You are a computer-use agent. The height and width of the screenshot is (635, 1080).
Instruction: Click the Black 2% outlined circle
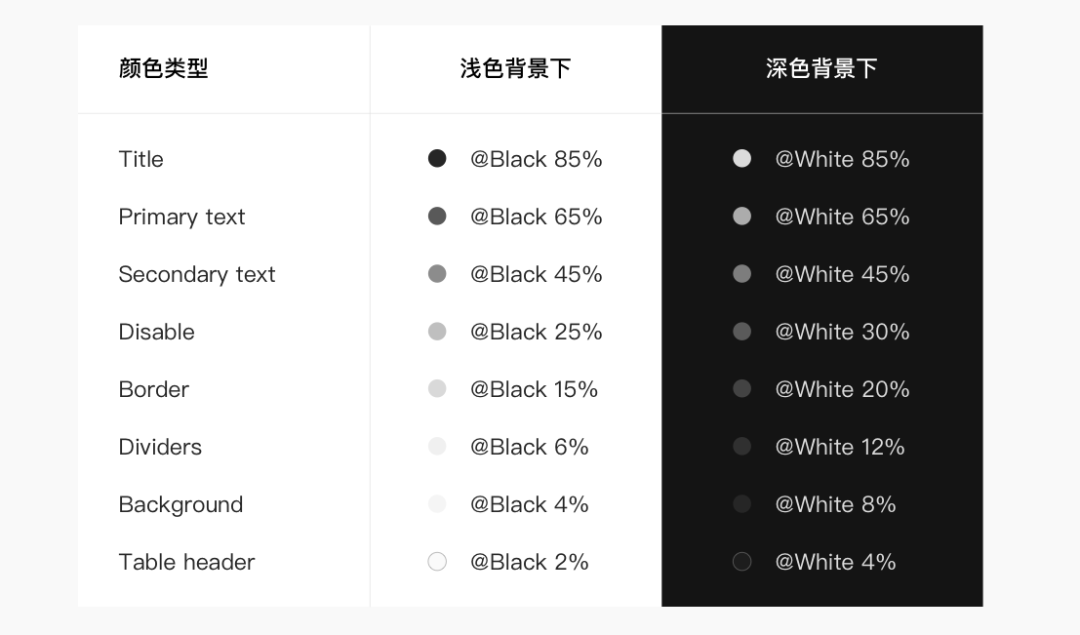(437, 561)
